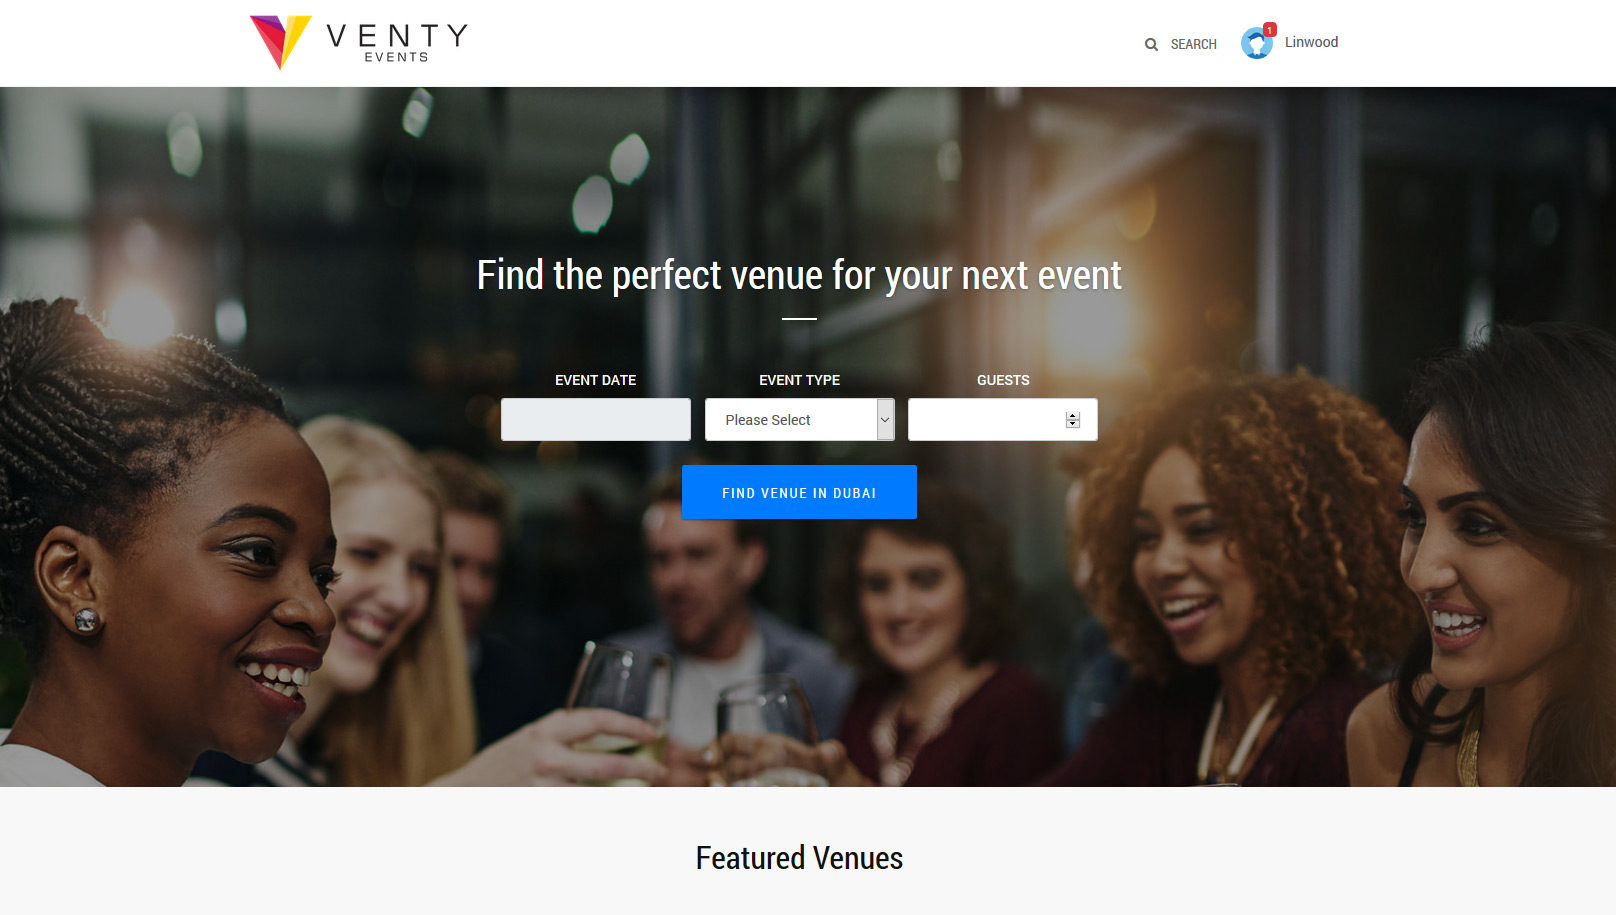Click the Featured Venues heading
This screenshot has width=1616, height=915.
tap(799, 858)
